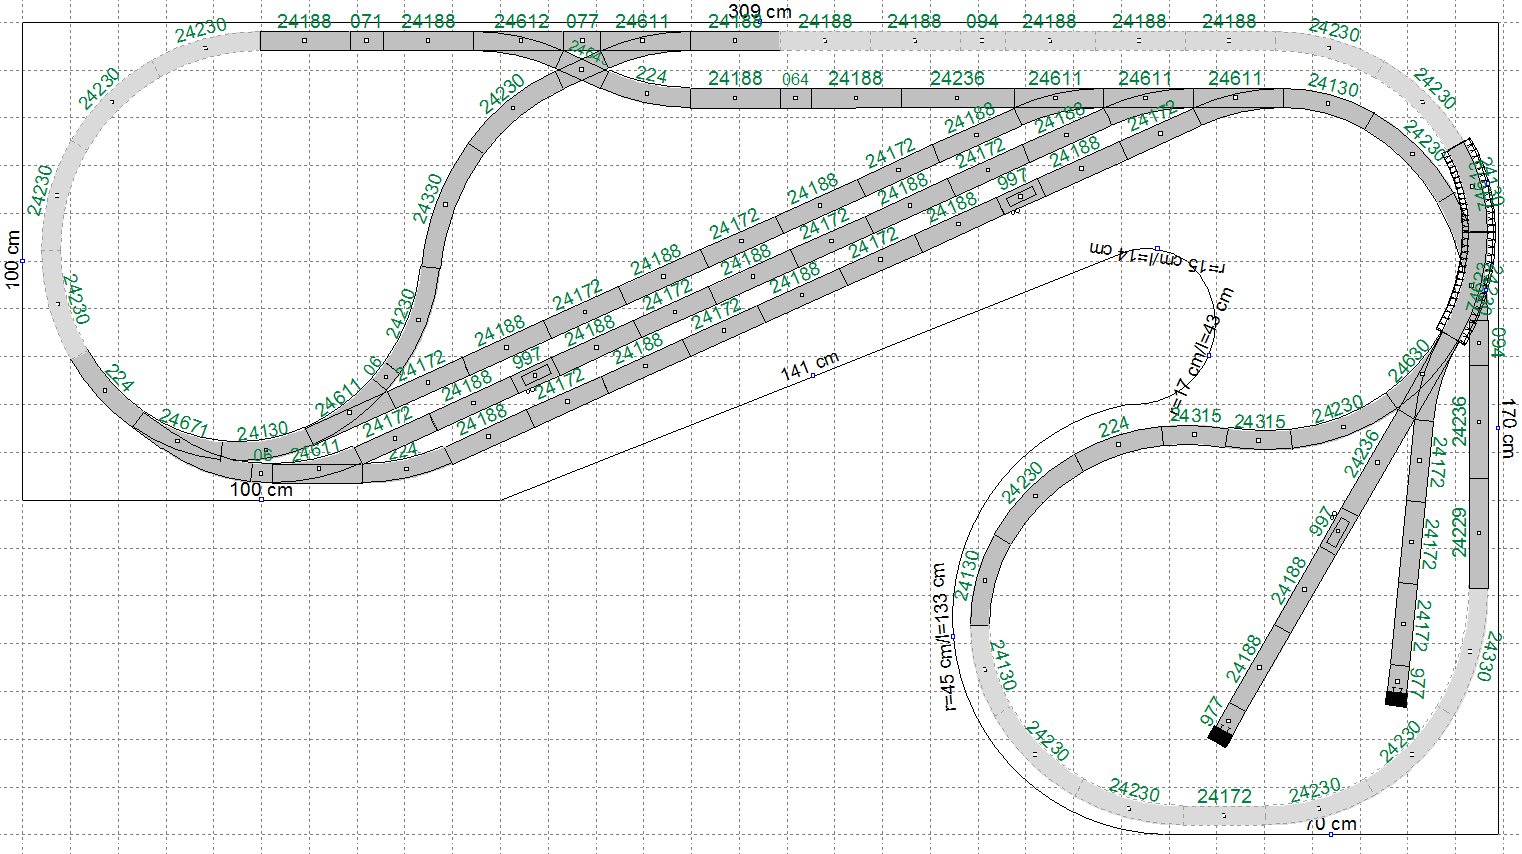
Task: Click the r=15 cm/l=14 cm arc label
Action: [x=1157, y=258]
